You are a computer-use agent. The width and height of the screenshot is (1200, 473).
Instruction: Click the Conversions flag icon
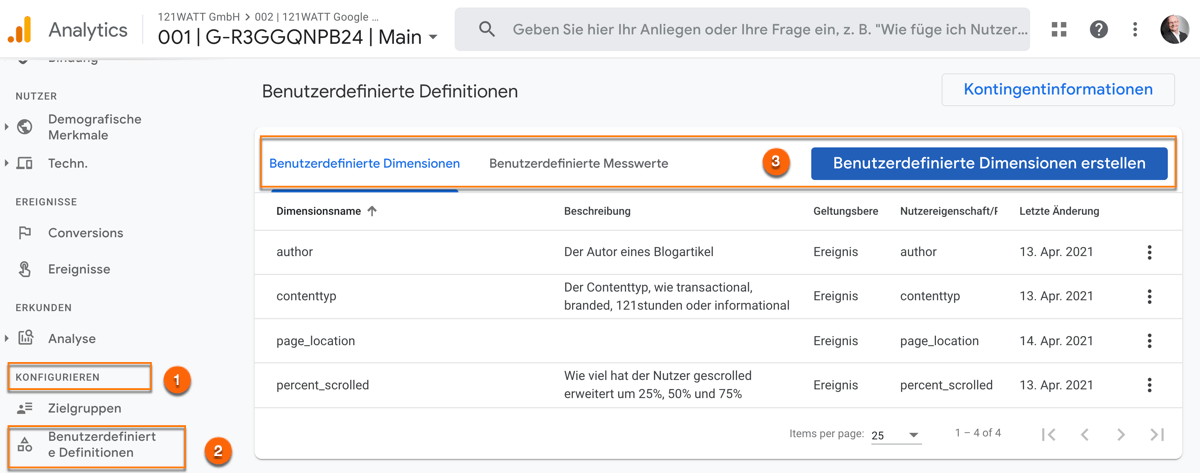(x=25, y=233)
